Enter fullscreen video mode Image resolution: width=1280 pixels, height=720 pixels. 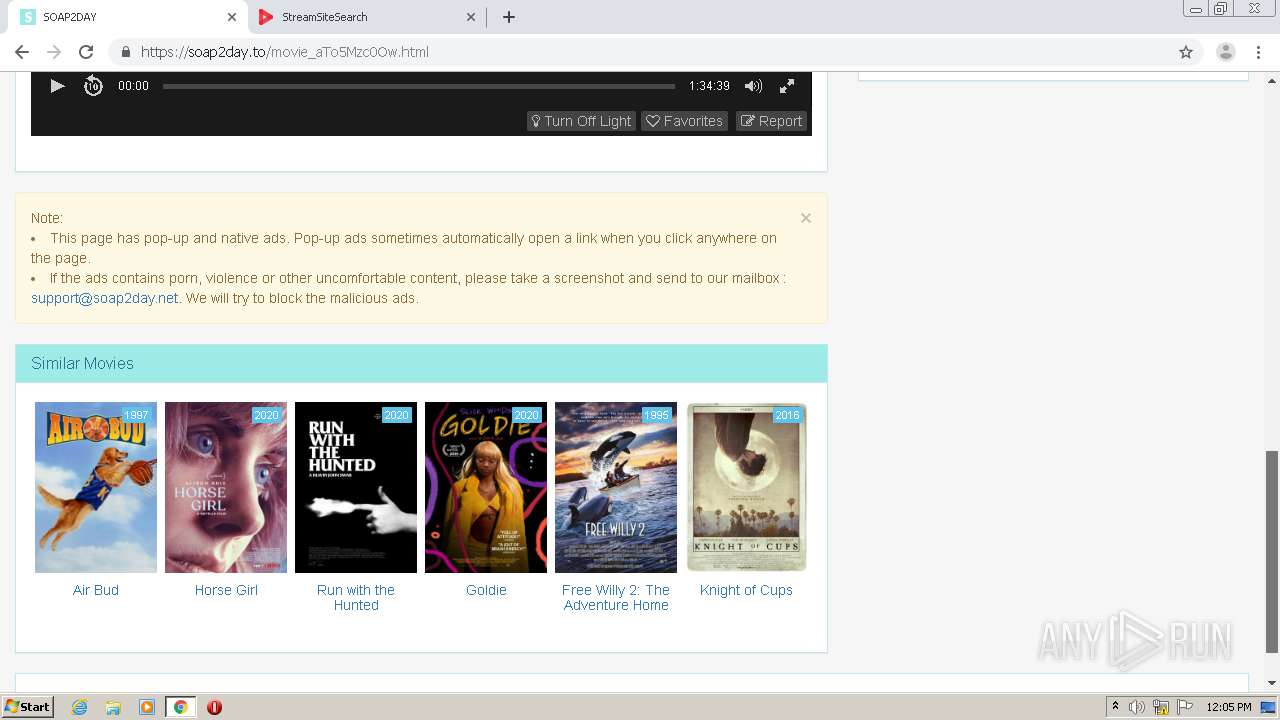787,86
